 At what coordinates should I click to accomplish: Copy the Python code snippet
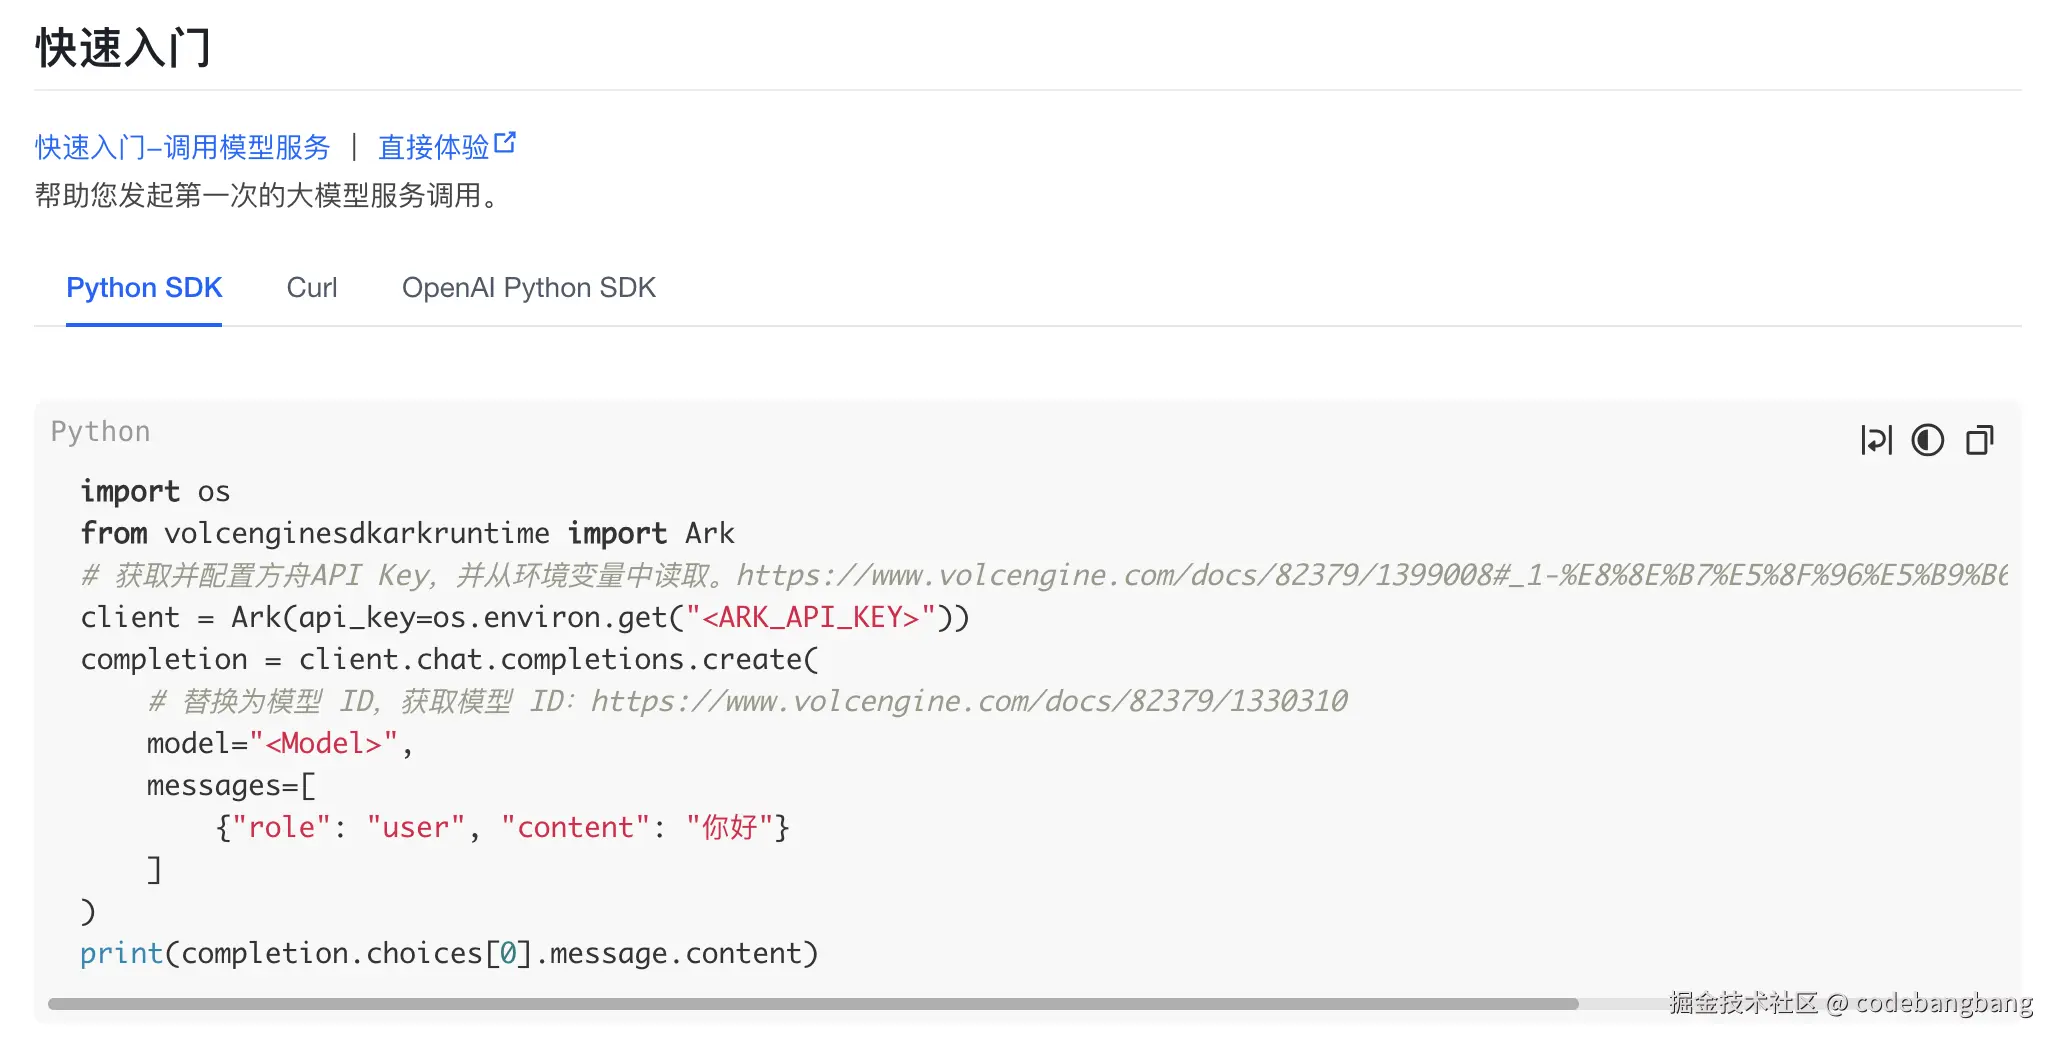[x=1980, y=440]
